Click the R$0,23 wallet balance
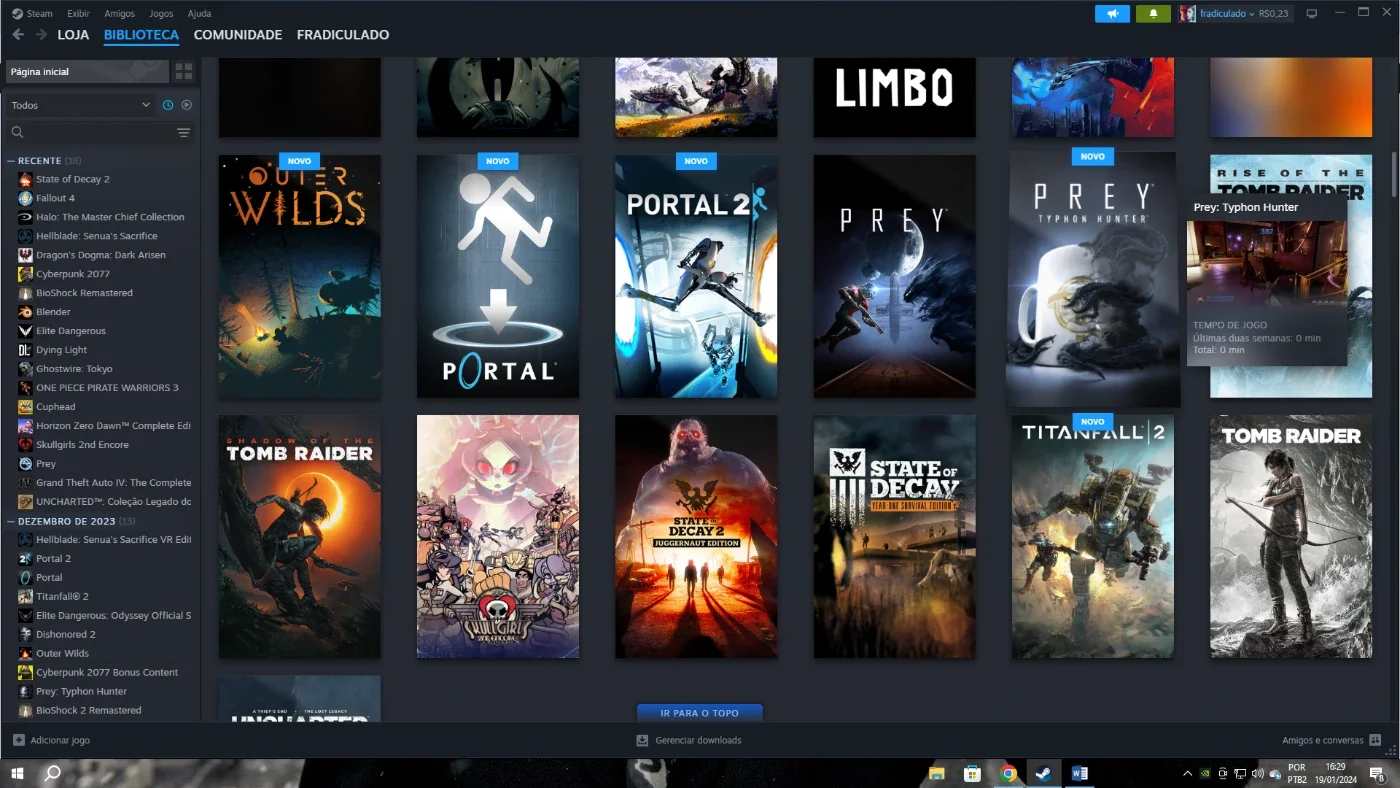 coord(1273,14)
